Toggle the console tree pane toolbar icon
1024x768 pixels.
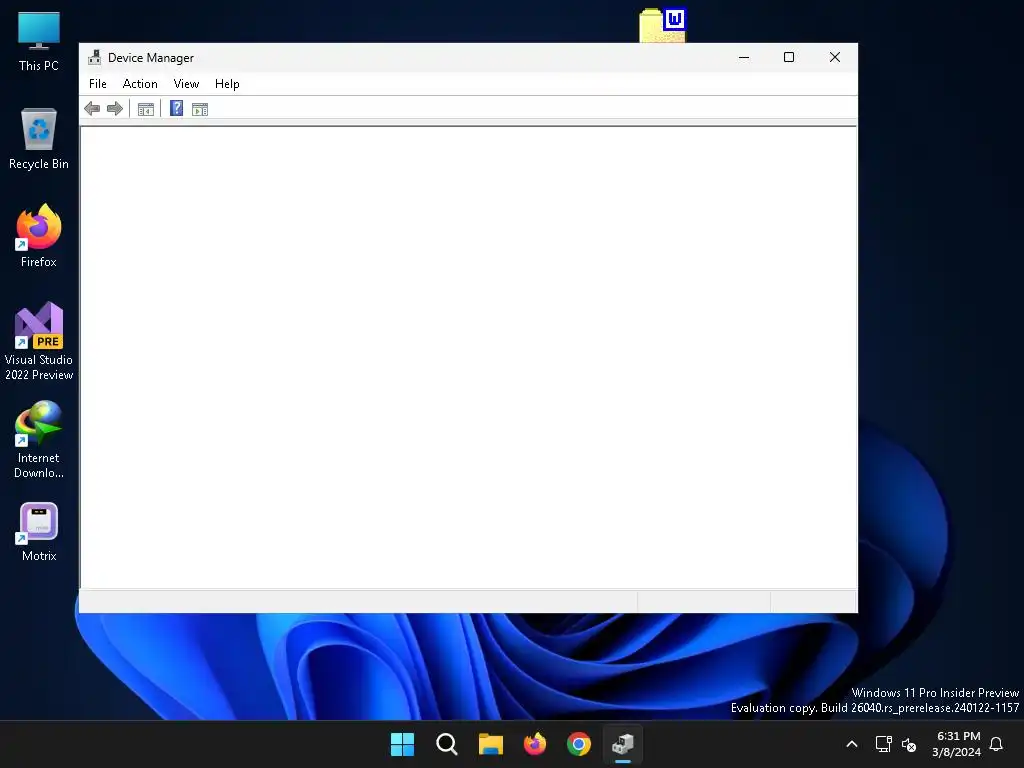(146, 109)
